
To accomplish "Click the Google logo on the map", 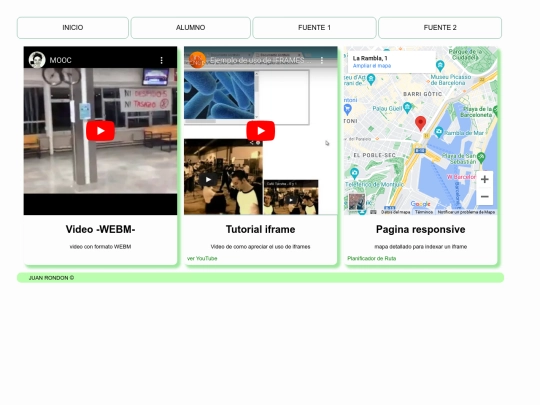I will (420, 204).
